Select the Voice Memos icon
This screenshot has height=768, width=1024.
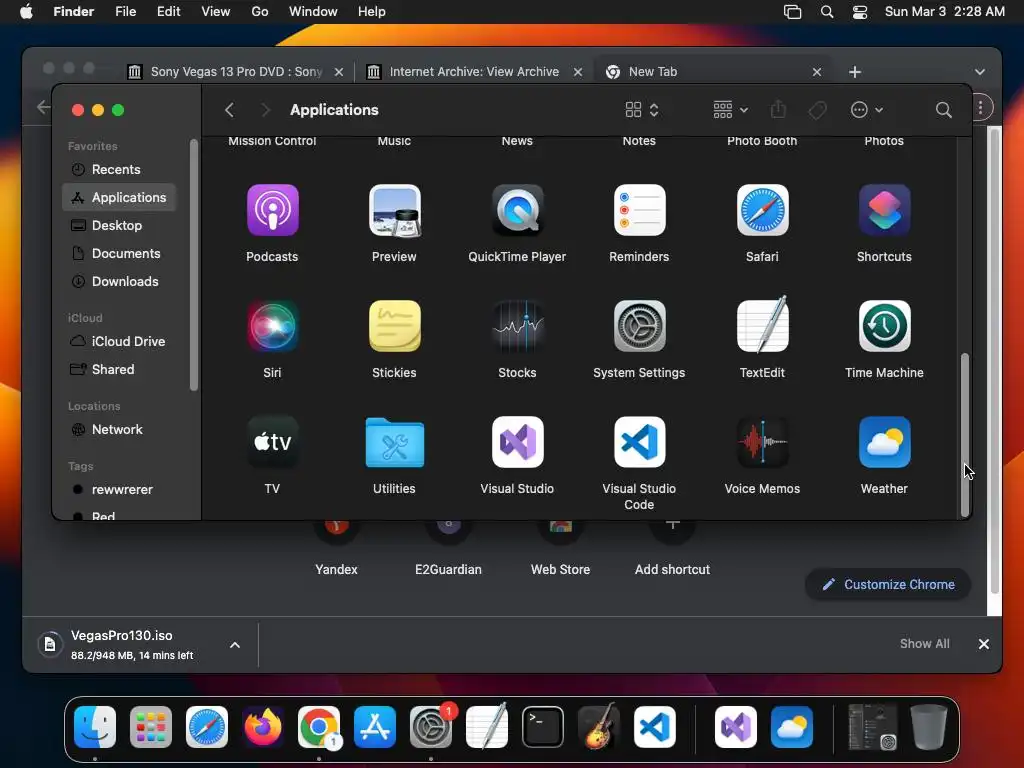point(762,442)
